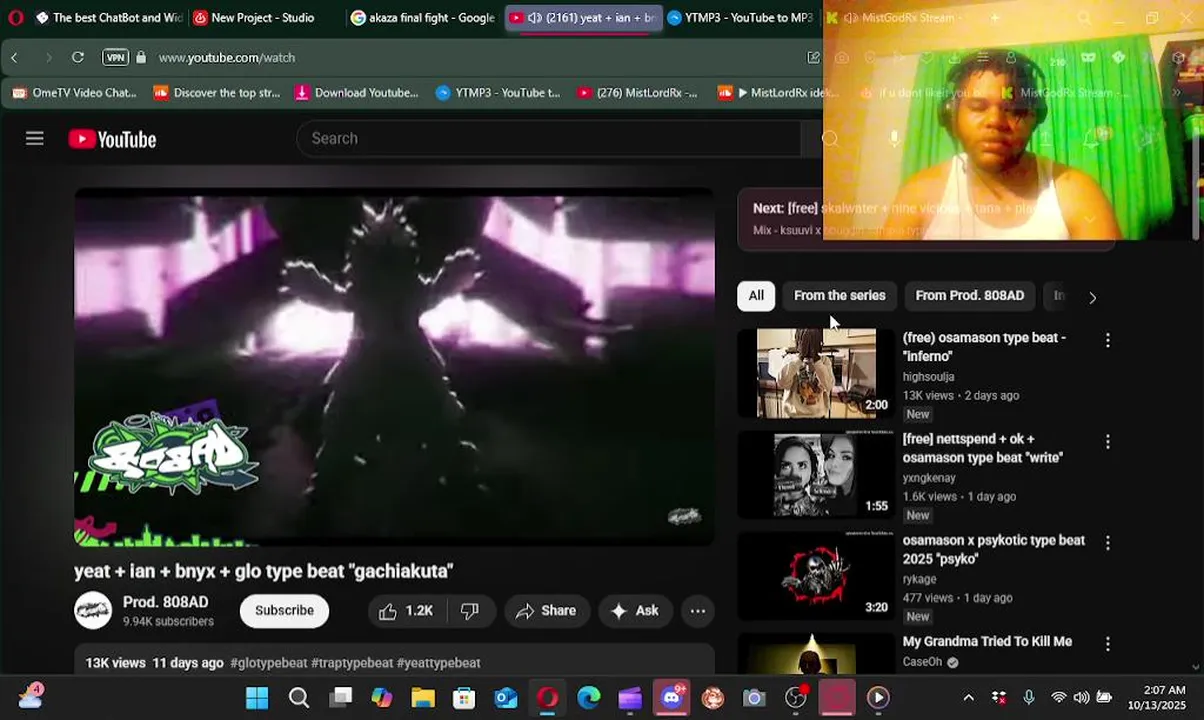Subscribe to Prod. 808AD

click(x=284, y=611)
